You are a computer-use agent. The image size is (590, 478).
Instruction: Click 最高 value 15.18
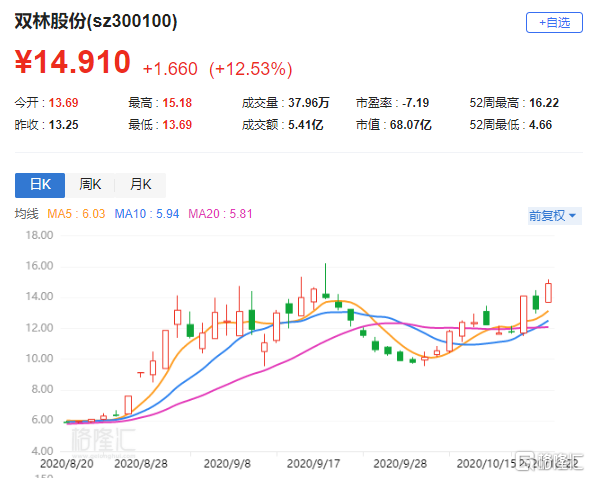177,103
